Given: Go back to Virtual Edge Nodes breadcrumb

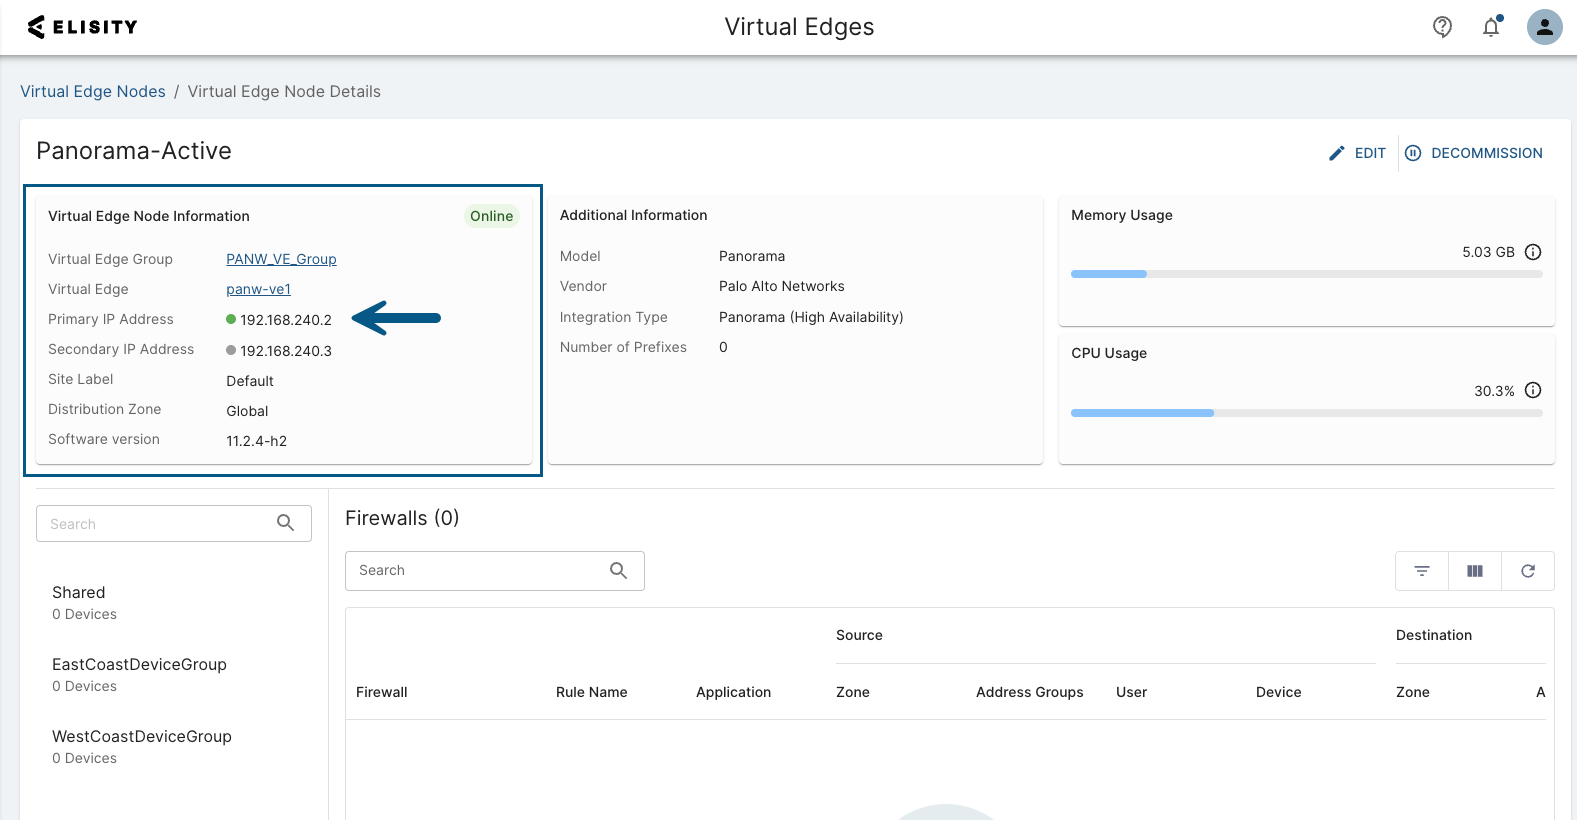Looking at the screenshot, I should (x=93, y=91).
